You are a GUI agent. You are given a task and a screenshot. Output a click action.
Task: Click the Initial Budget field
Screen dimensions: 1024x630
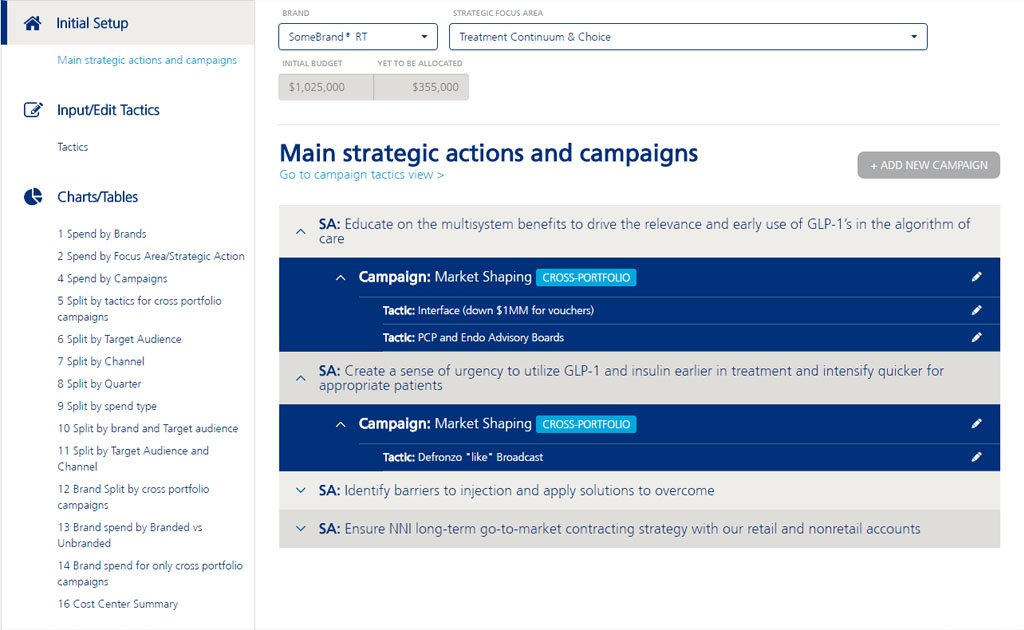coord(326,87)
